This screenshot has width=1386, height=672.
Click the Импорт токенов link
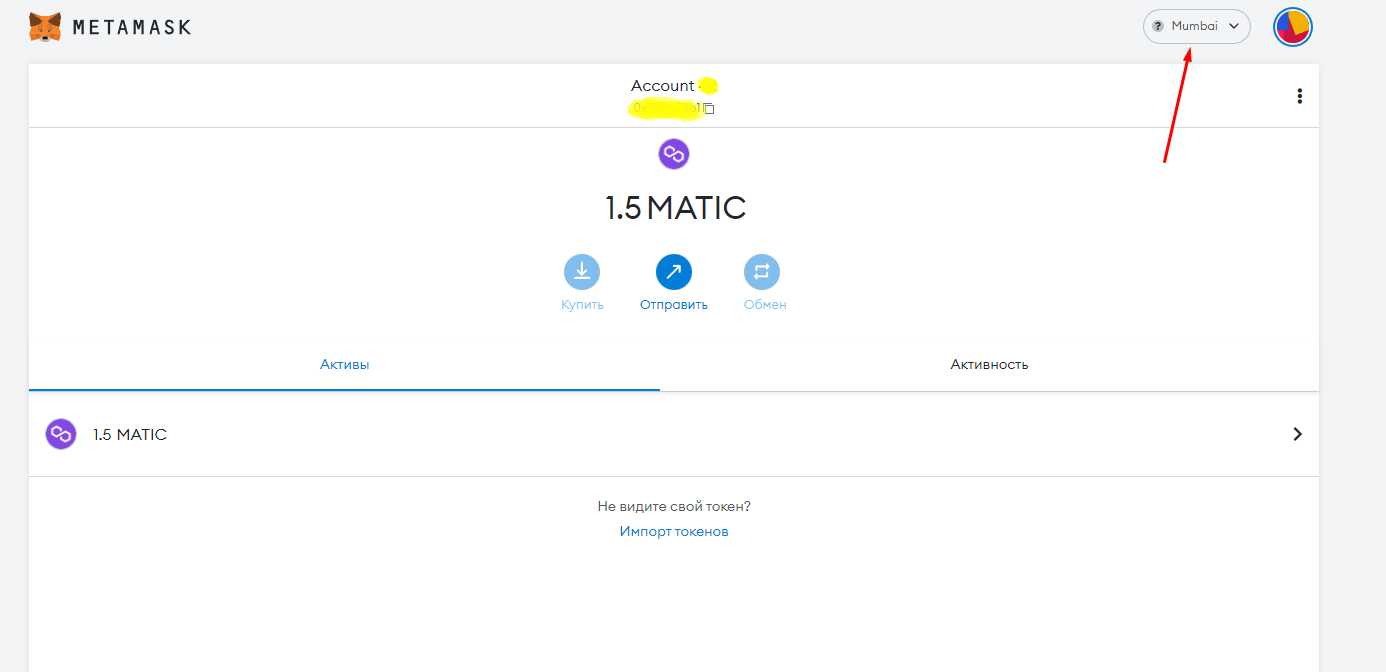[674, 531]
